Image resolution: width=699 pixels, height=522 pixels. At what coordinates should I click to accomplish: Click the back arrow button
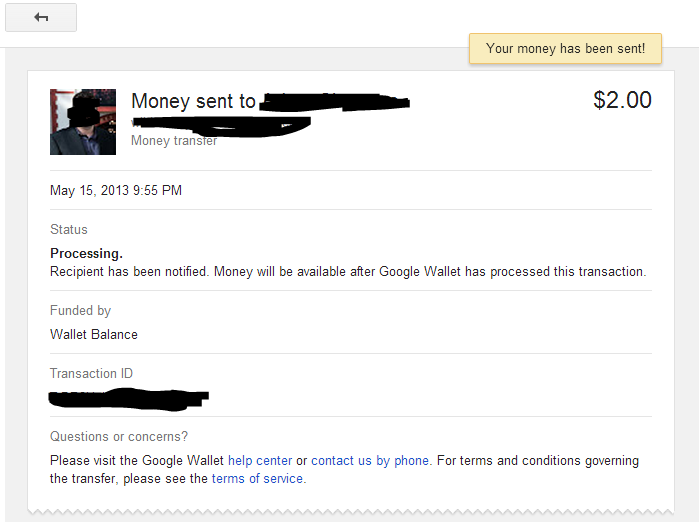[41, 18]
